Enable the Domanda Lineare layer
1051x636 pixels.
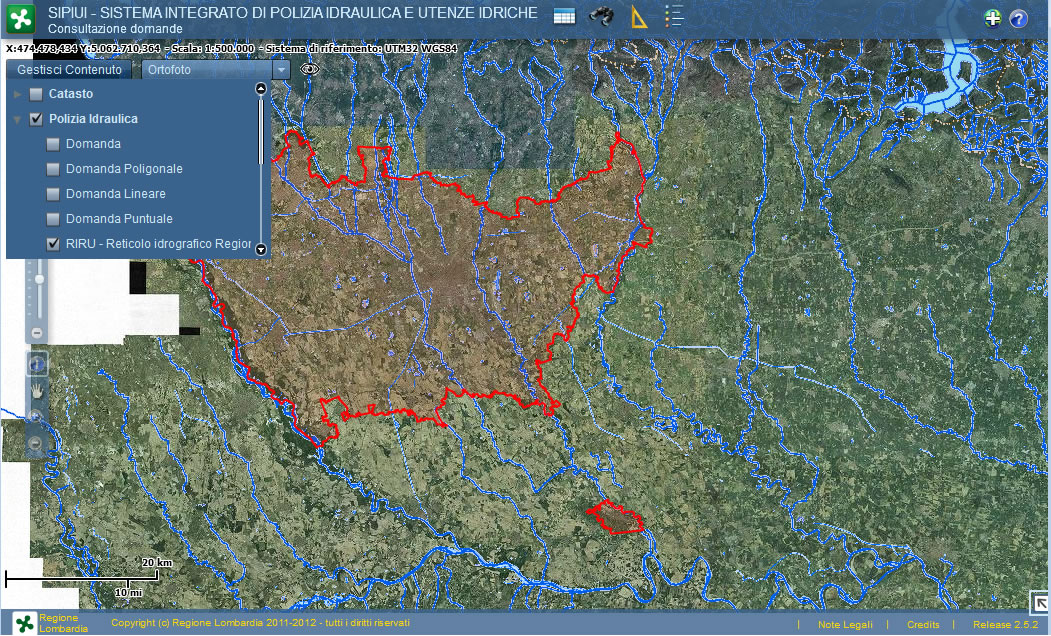point(53,194)
